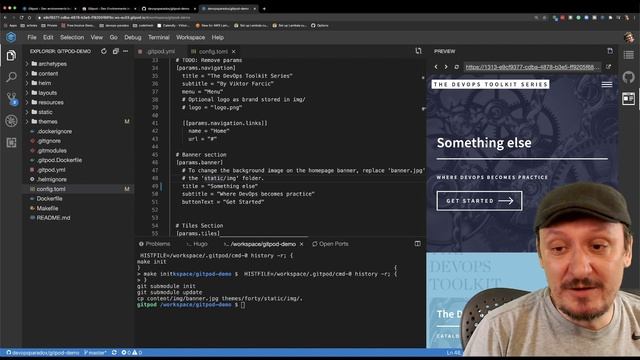Click The DevOps Toolkit Series site title
This screenshot has height=360, width=640.
click(490, 84)
